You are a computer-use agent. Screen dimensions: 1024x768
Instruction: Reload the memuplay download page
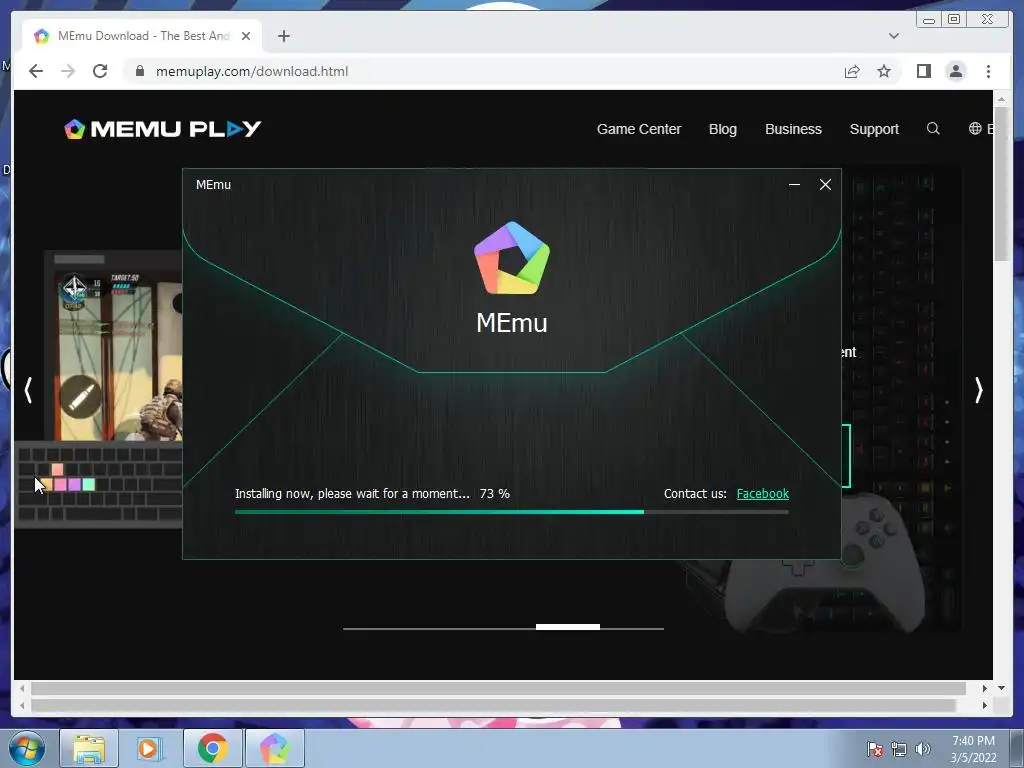(100, 71)
